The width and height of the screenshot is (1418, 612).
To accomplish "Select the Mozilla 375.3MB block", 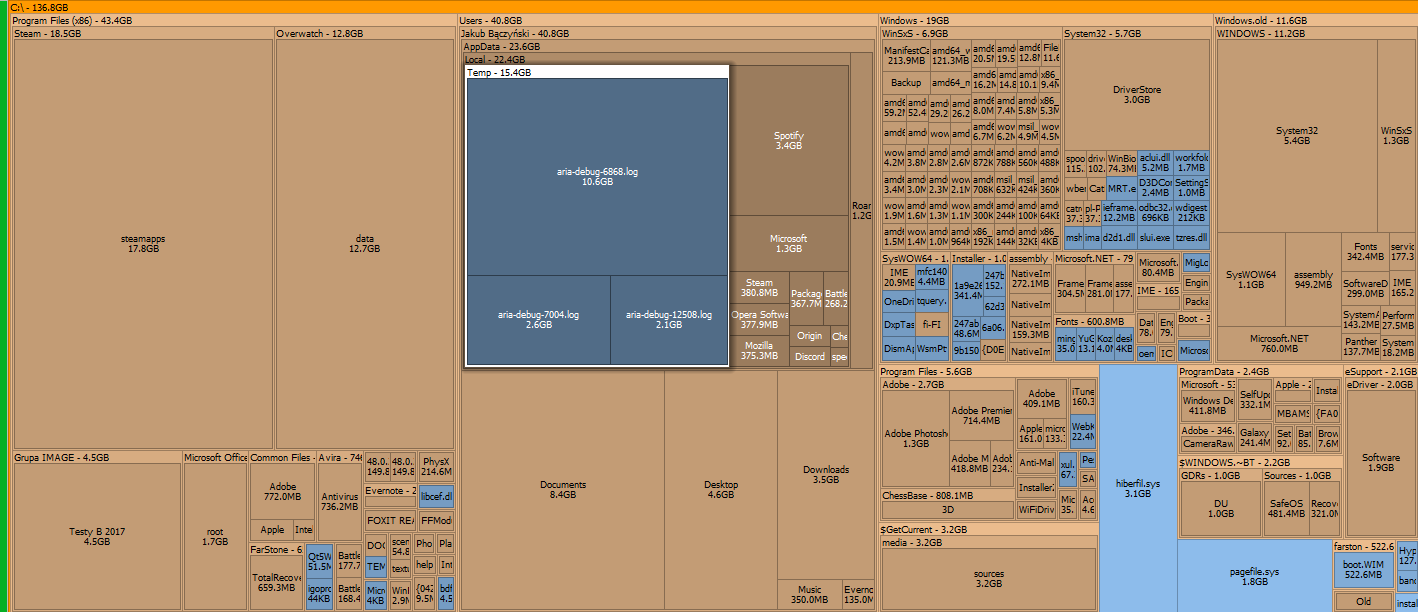I will coord(760,350).
